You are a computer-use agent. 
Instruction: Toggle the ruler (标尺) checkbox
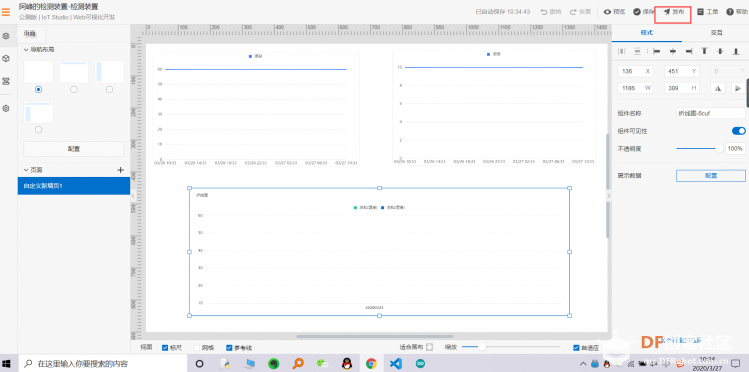click(165, 348)
